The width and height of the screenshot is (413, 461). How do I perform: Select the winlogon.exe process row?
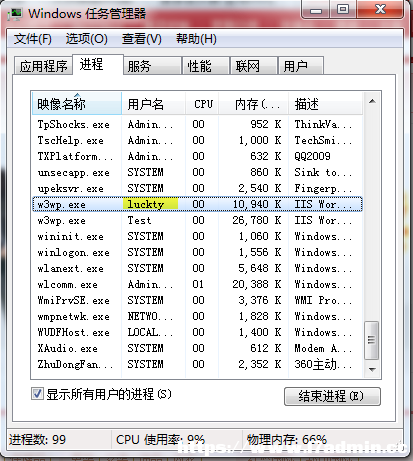coord(197,252)
